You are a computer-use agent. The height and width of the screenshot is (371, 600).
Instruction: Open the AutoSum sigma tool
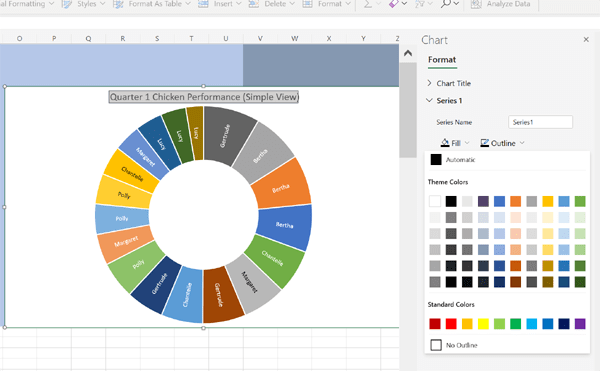pyautogui.click(x=368, y=4)
